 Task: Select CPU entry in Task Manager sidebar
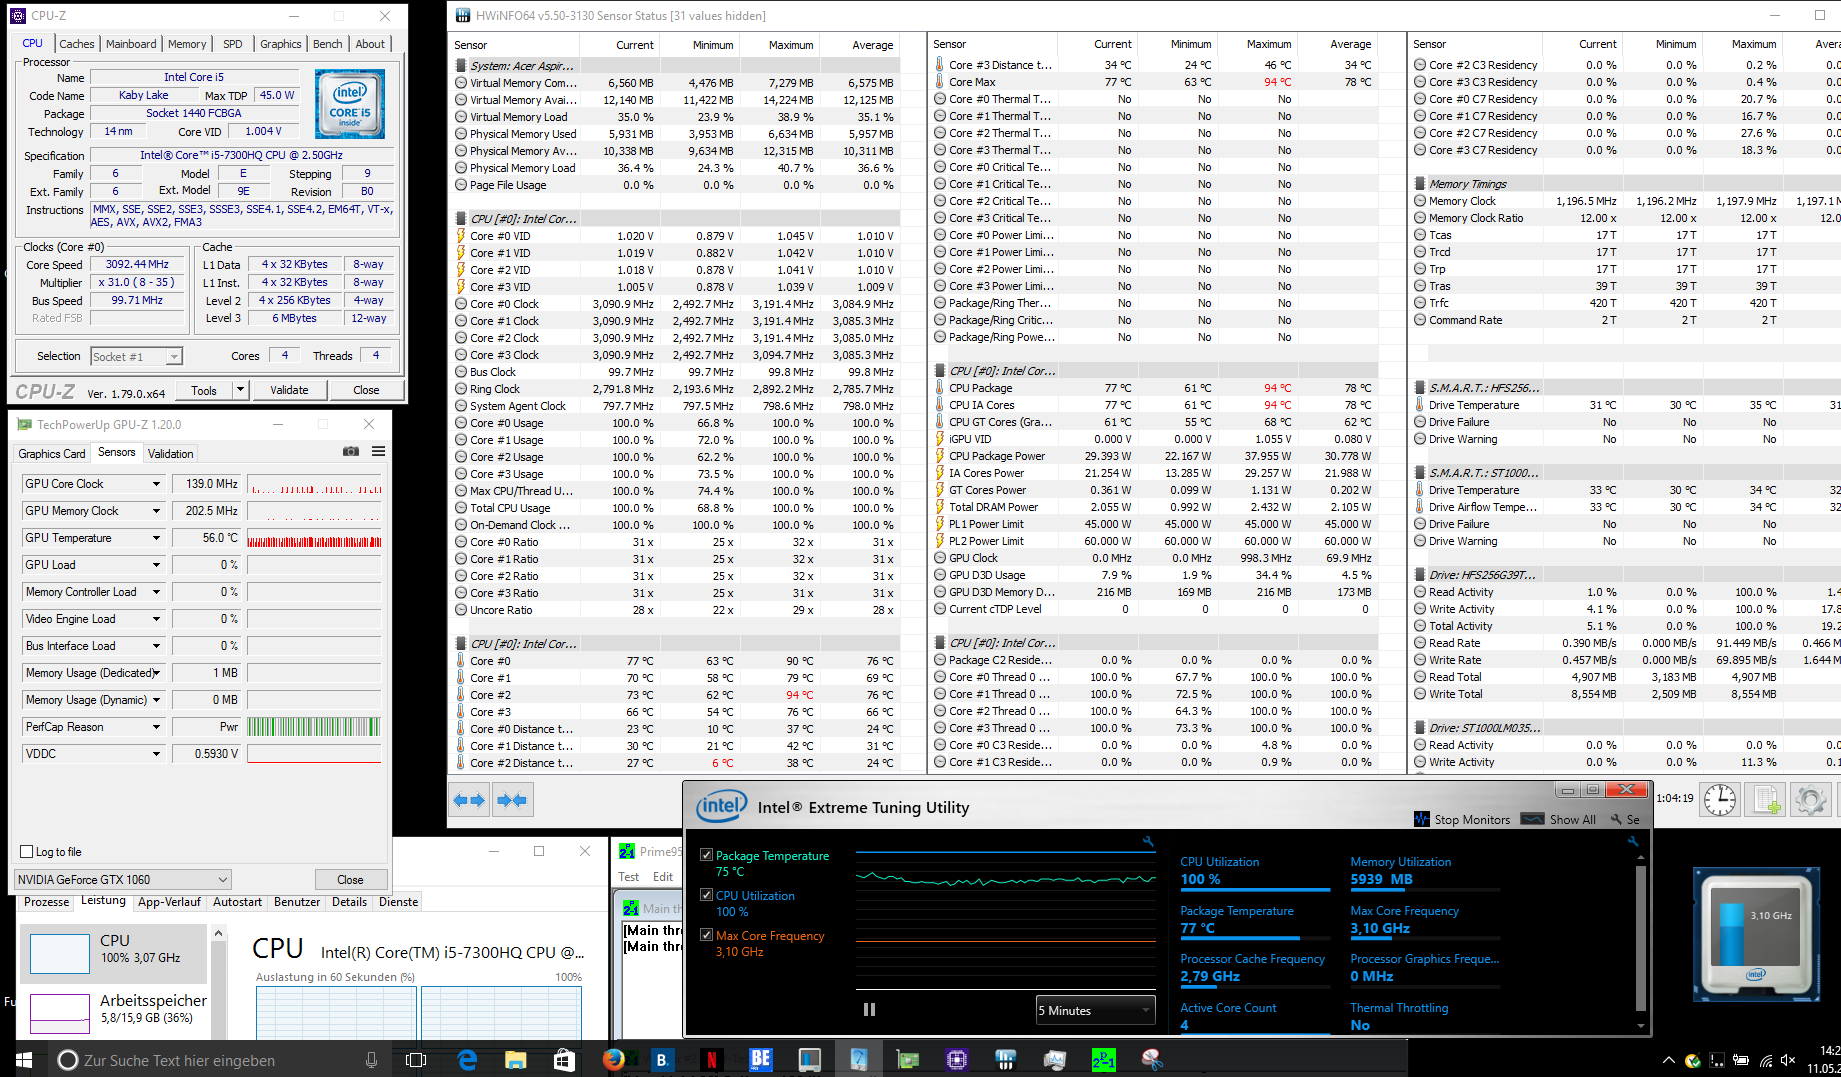113,954
